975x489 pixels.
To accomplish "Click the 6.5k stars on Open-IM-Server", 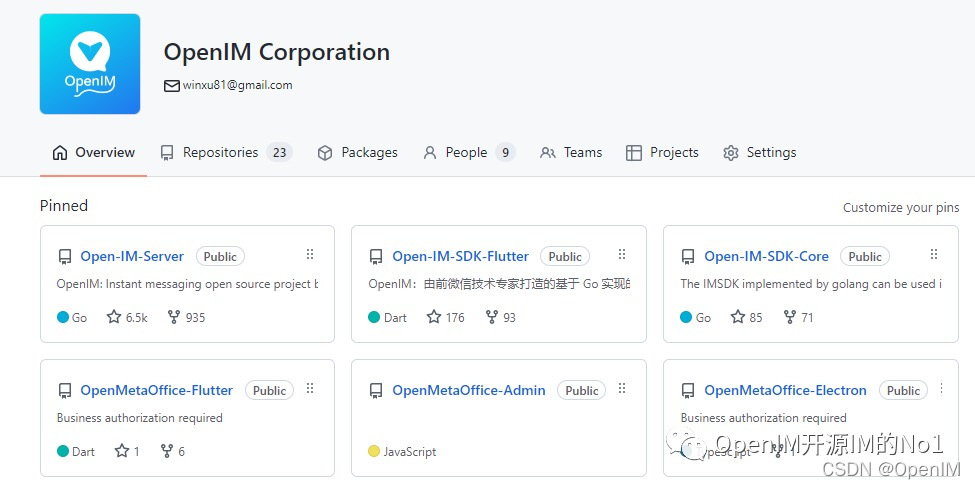I will (127, 317).
